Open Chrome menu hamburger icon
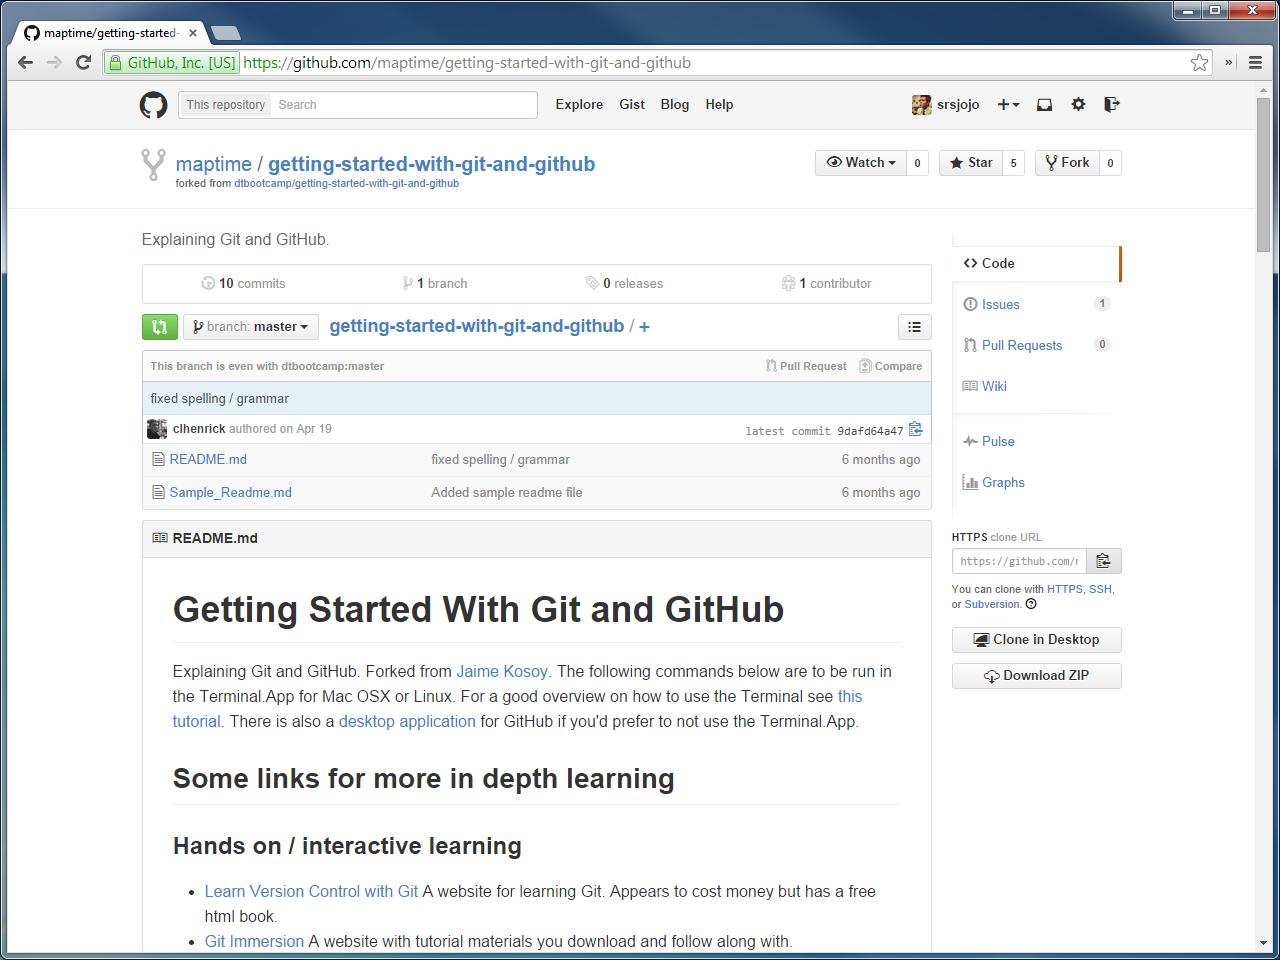Image resolution: width=1280 pixels, height=960 pixels. tap(1255, 62)
